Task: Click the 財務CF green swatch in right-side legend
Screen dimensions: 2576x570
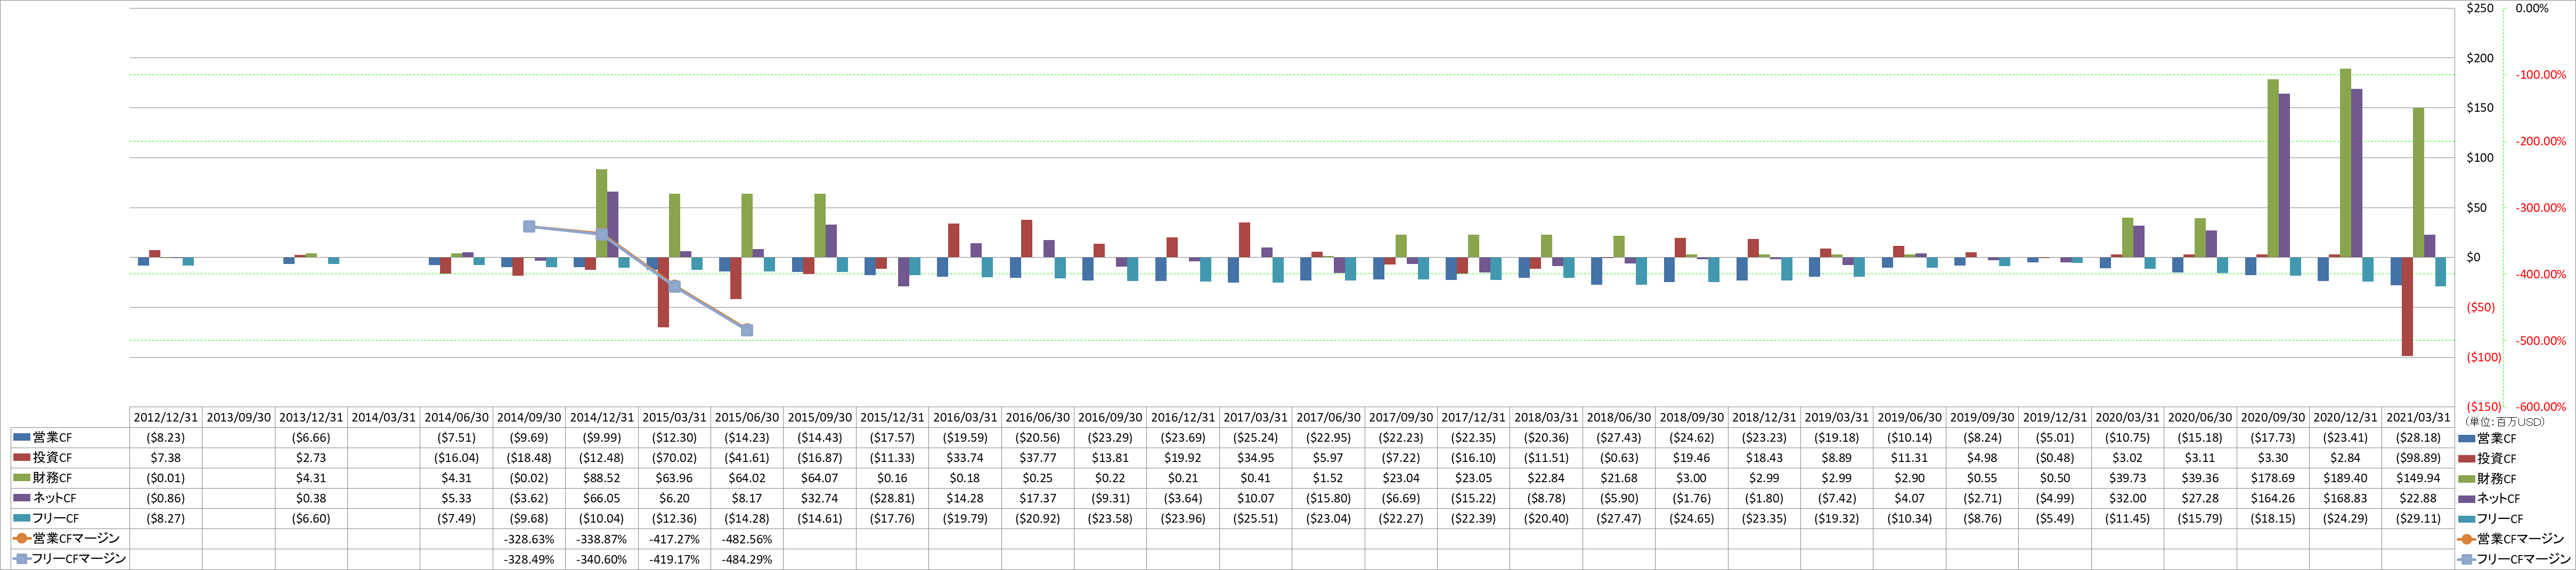Action: coord(2466,479)
